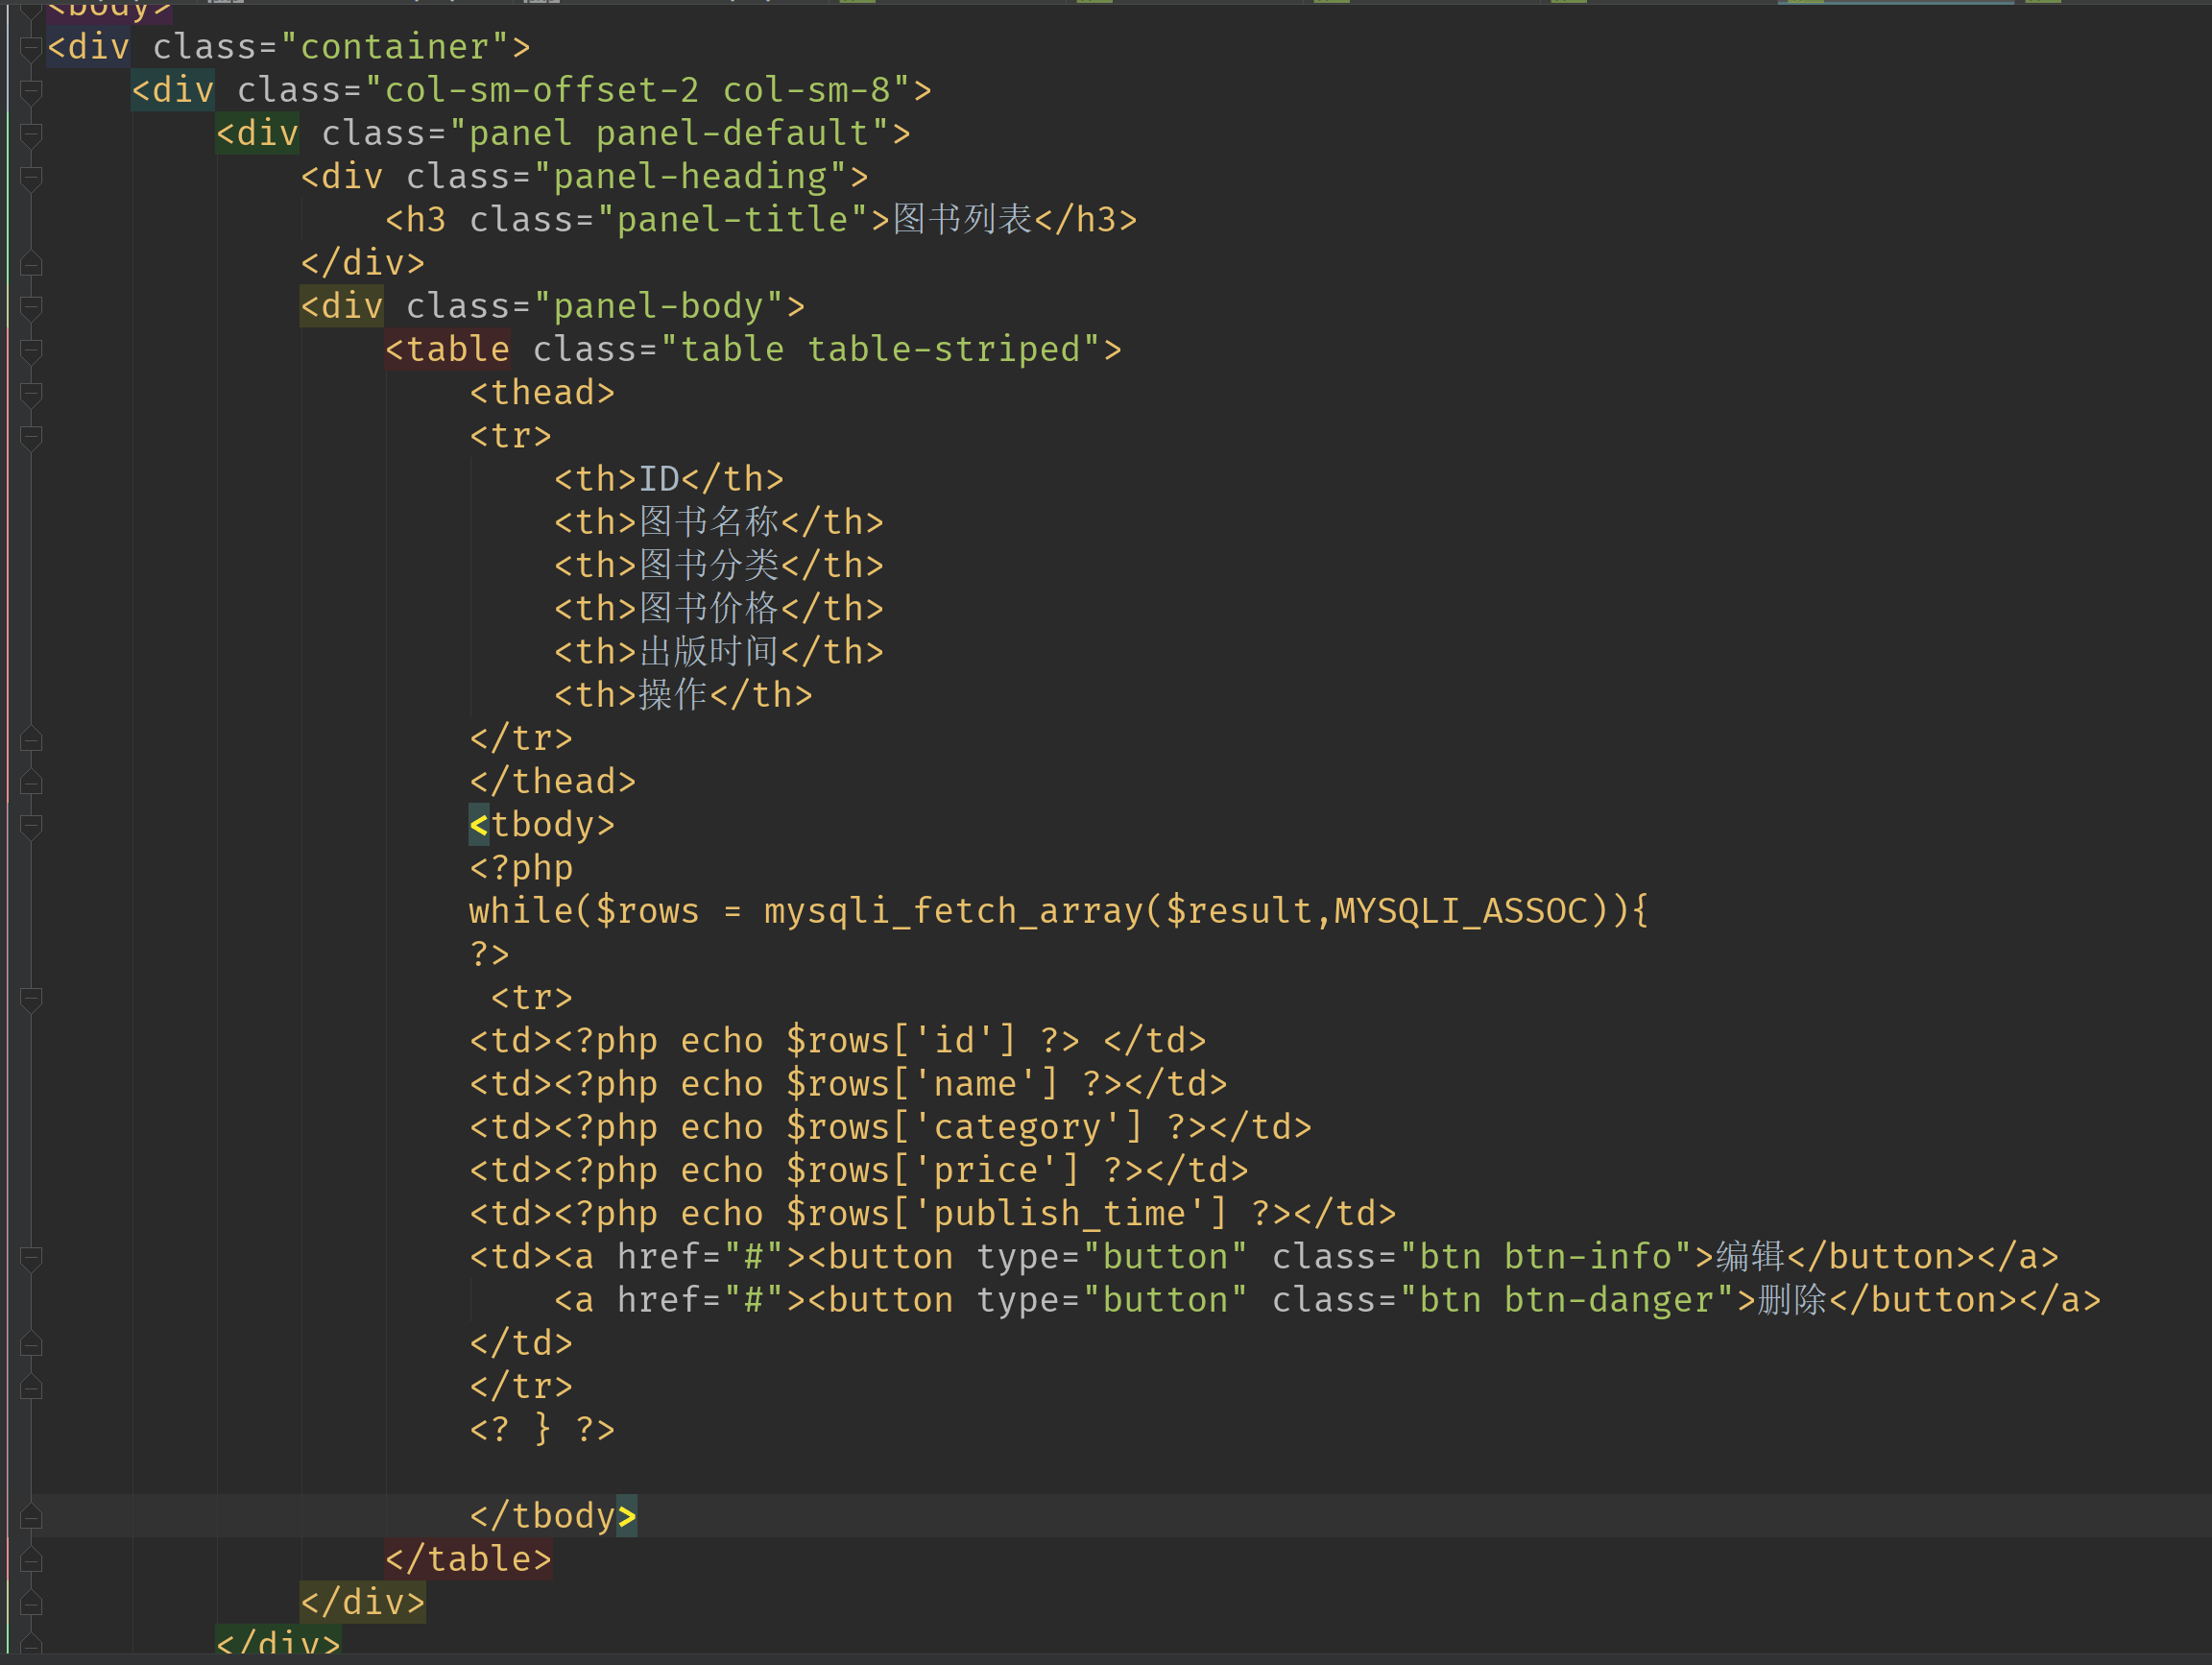Click the "panel-title" class value
Viewport: 2212px width, 1665px height.
click(733, 219)
